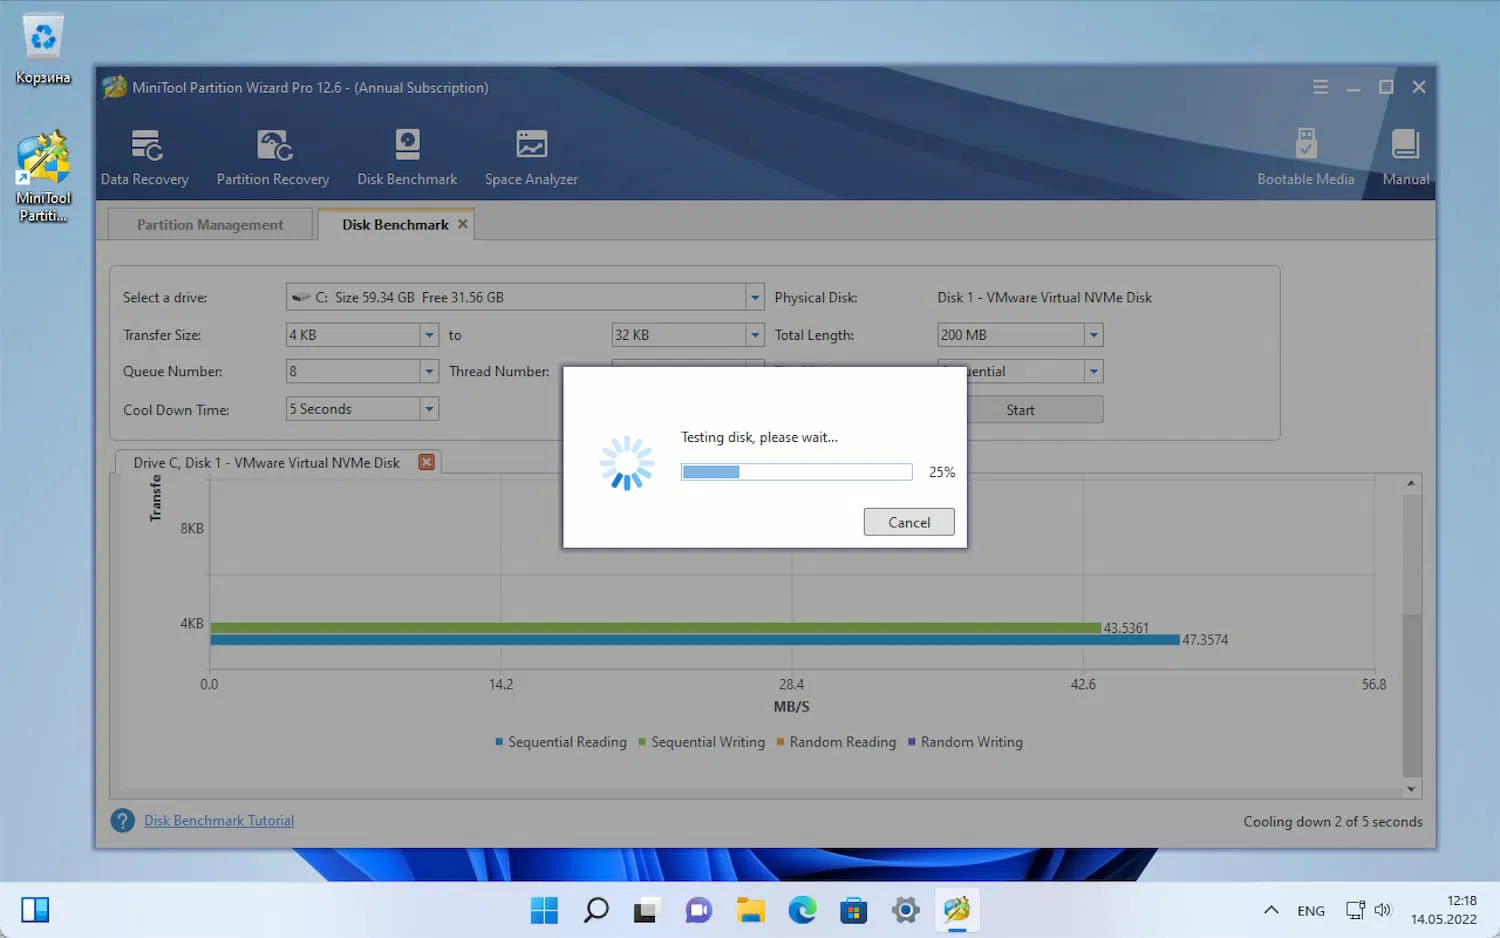Select the MiniTool Partition desktop shortcut
1500x938 pixels.
(43, 177)
